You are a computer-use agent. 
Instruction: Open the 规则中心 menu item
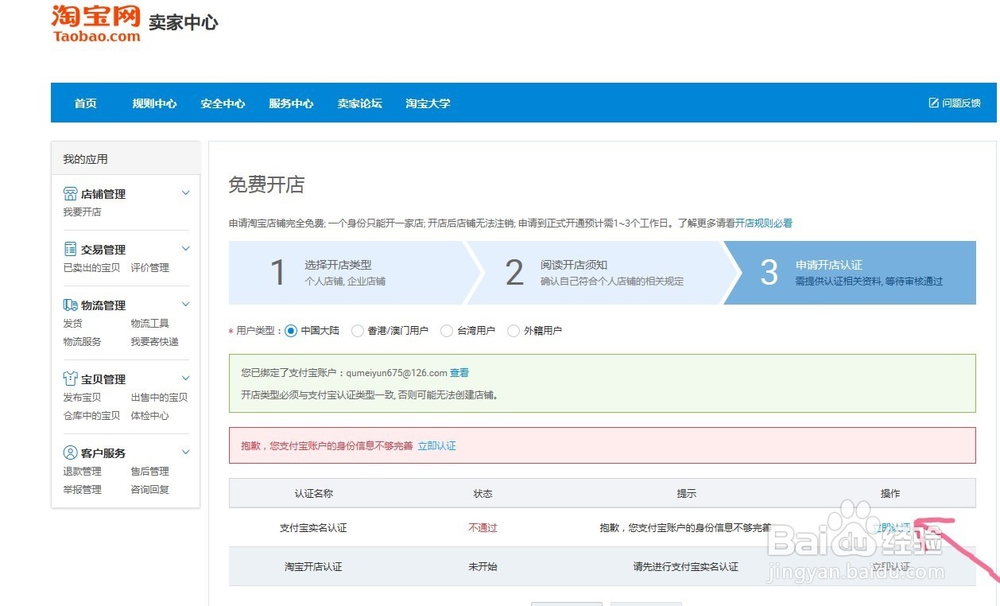point(155,103)
